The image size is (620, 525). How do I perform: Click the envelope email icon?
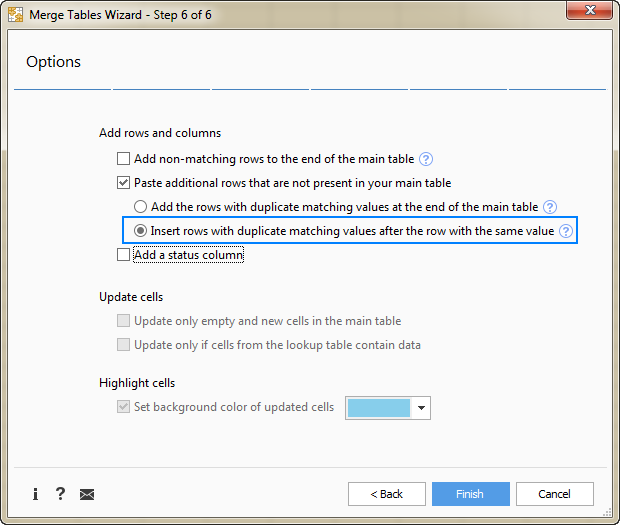coord(87,494)
